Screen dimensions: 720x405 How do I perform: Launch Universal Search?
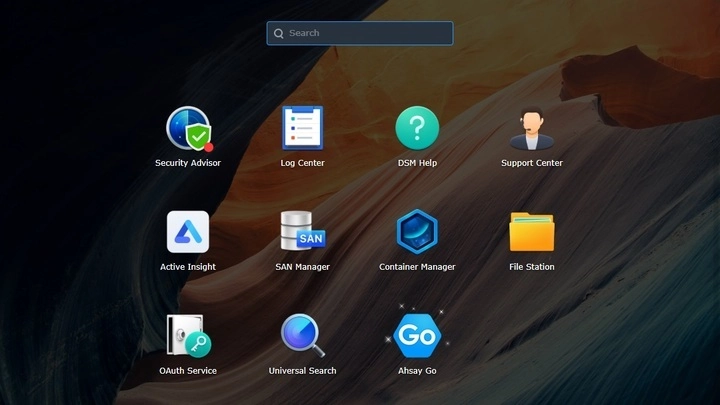[x=303, y=336]
